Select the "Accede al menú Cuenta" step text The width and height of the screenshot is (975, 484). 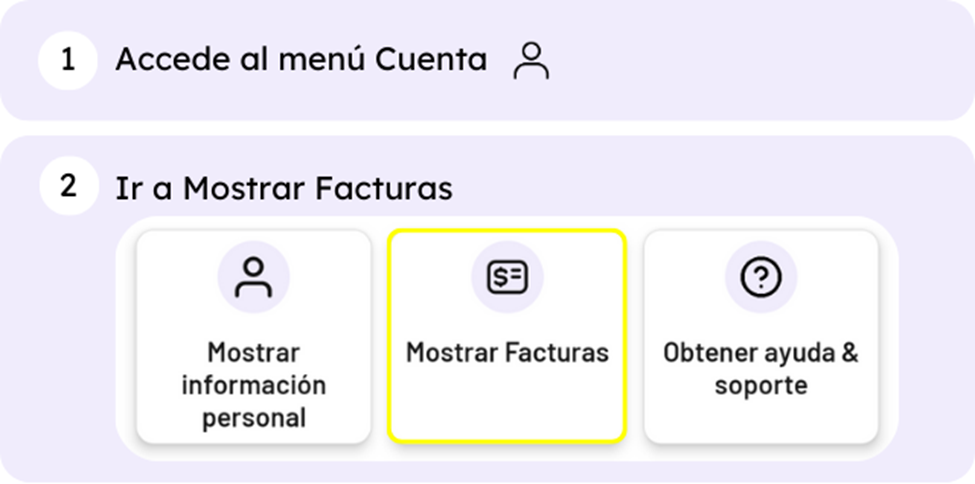click(x=301, y=60)
